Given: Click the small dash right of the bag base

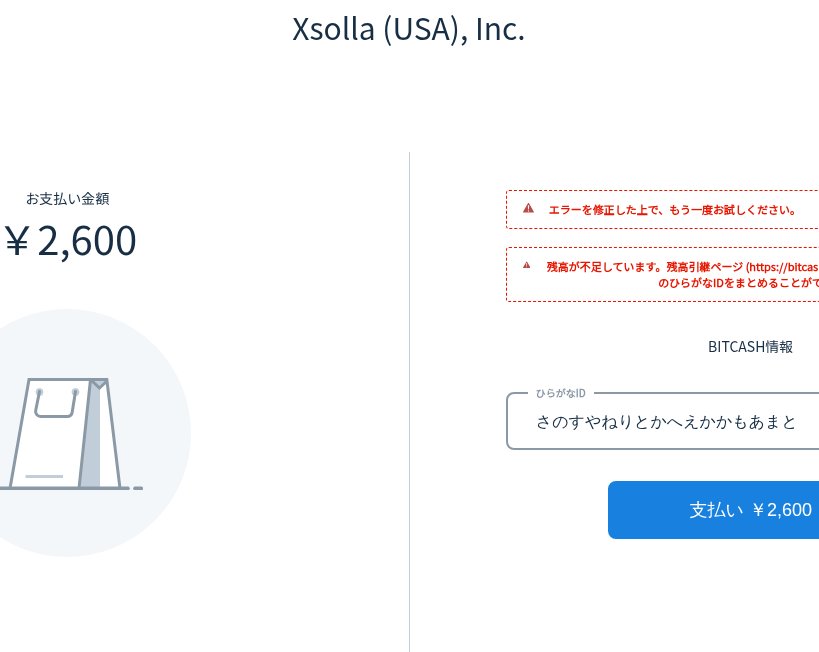Looking at the screenshot, I should pyautogui.click(x=138, y=488).
